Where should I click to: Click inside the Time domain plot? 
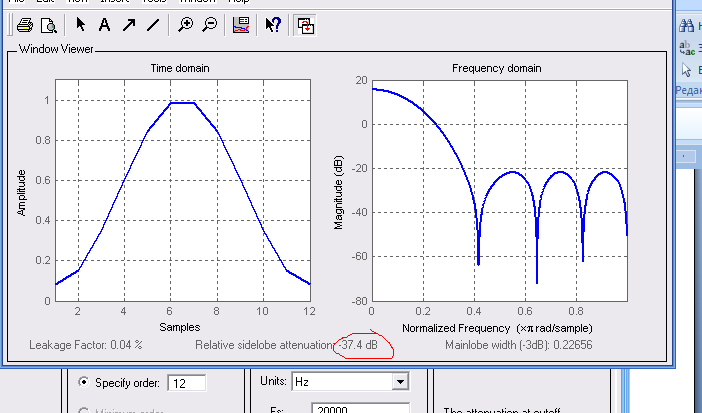[183, 190]
